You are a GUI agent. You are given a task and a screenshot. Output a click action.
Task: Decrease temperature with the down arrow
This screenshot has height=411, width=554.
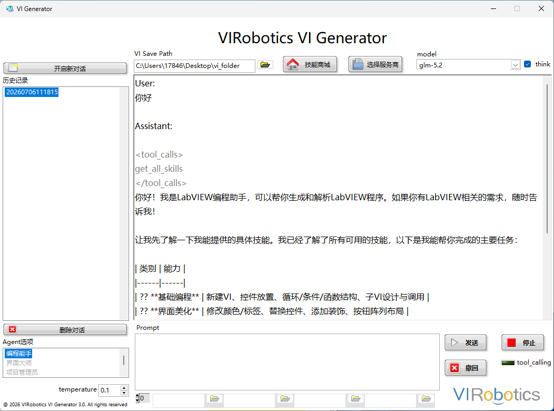tap(124, 393)
